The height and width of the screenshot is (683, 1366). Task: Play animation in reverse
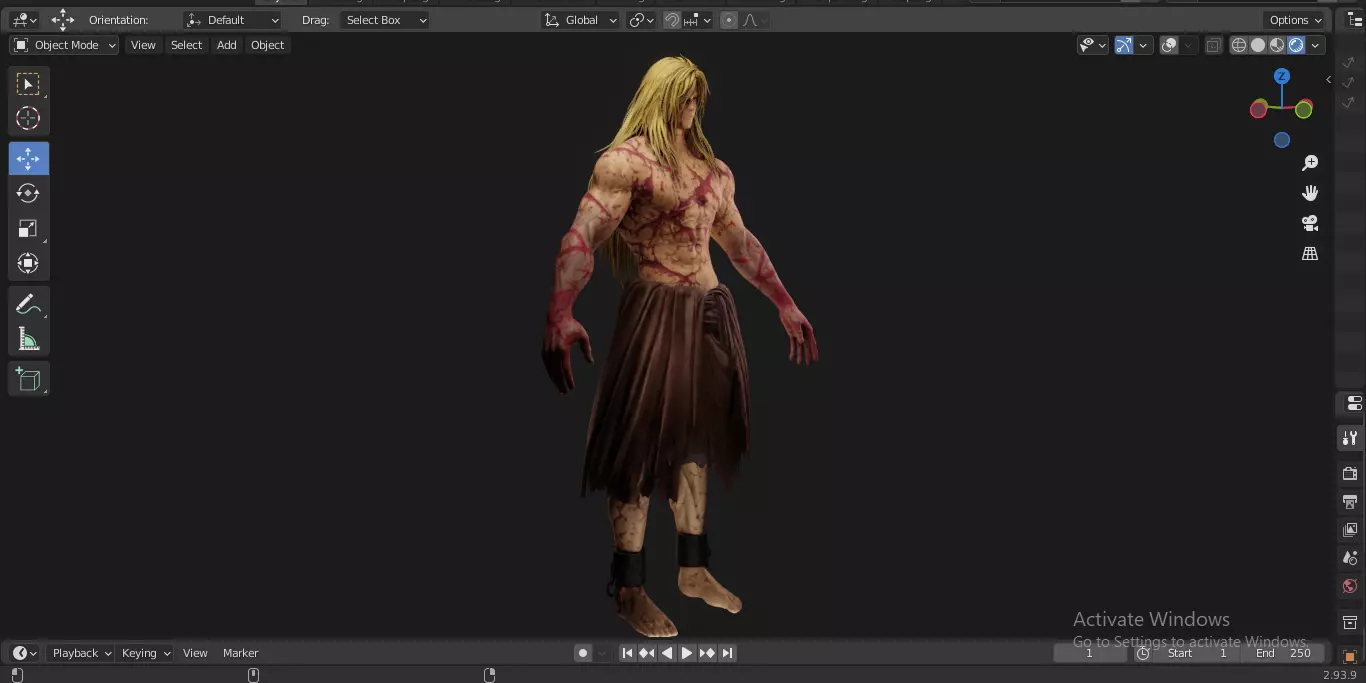(667, 653)
